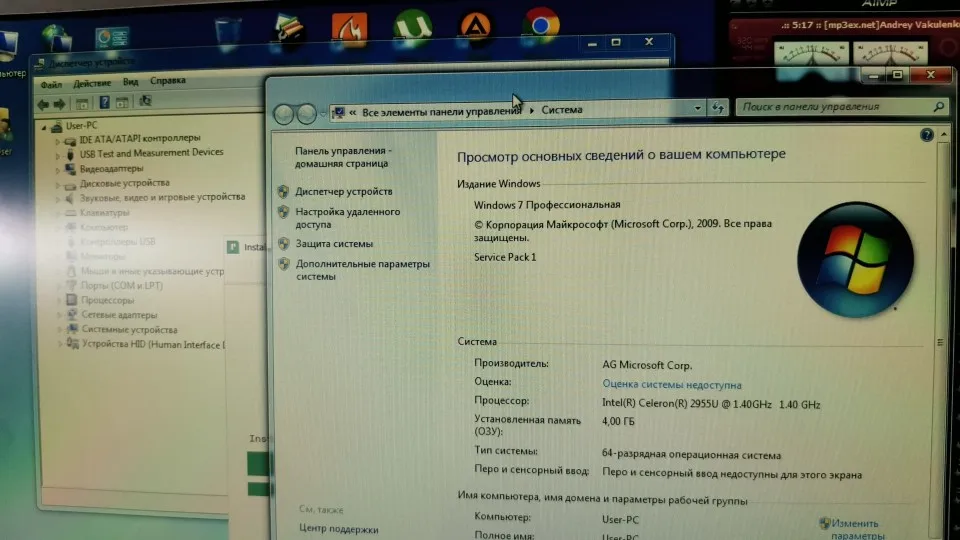This screenshot has width=960, height=540.
Task: Click the AIMP track title display
Action: click(869, 25)
